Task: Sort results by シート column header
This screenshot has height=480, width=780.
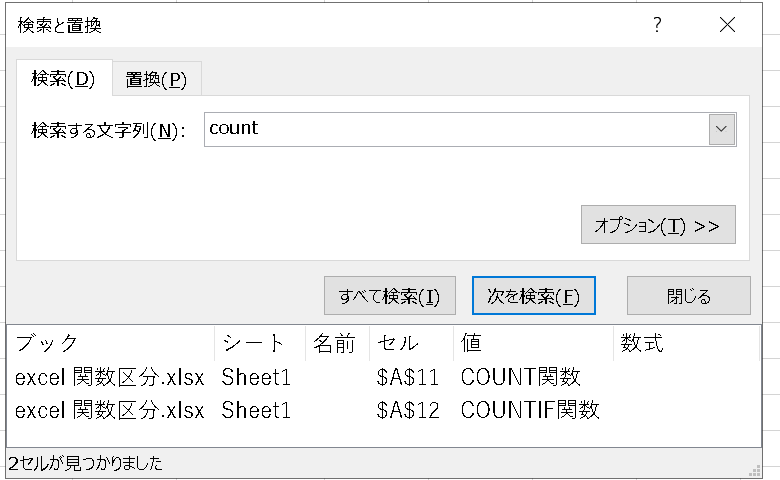Action: 260,343
